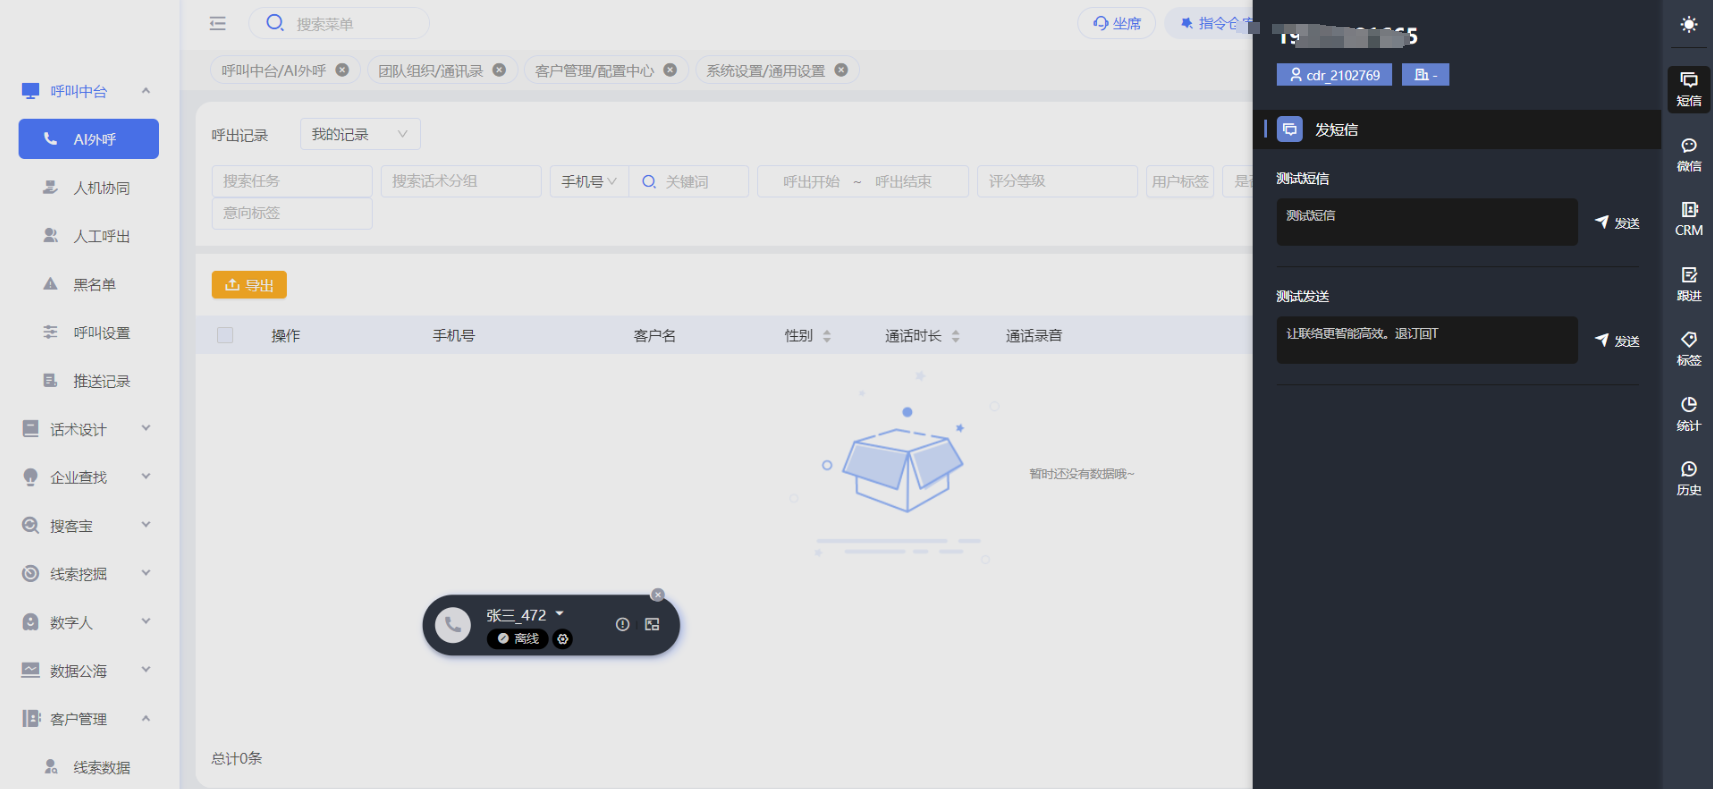Viewport: 1713px width, 789px height.
Task: Select 人机协同 in the sidebar
Action: click(x=101, y=188)
